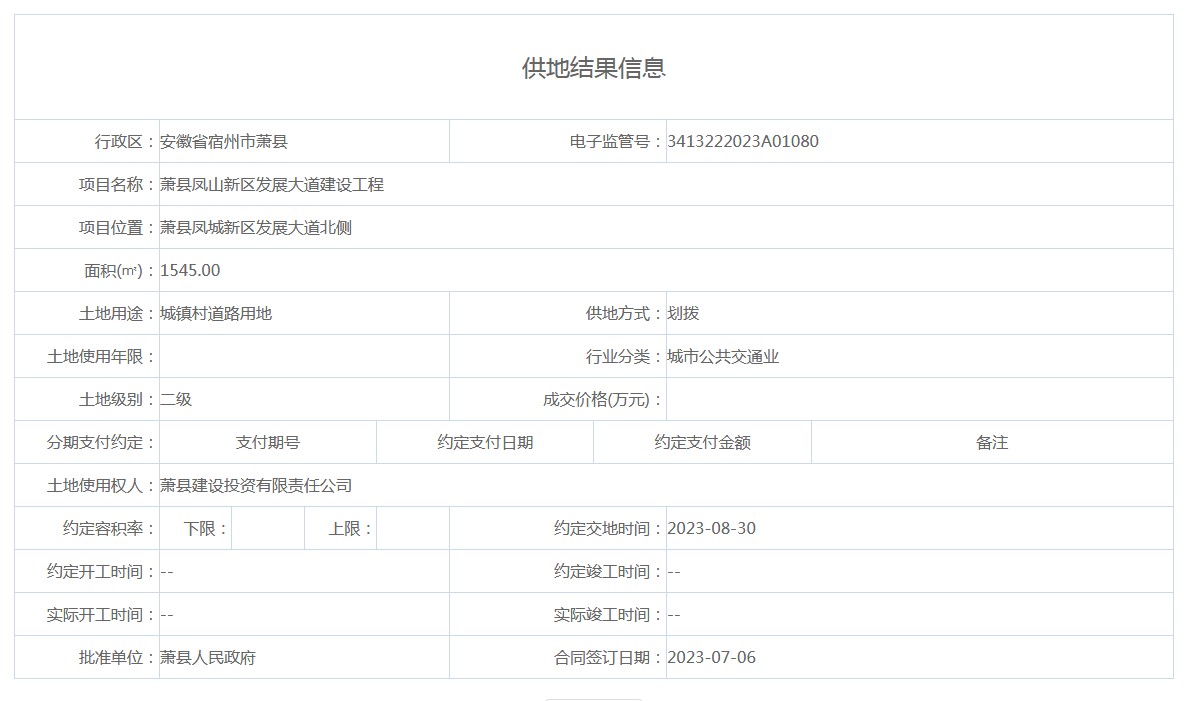Image resolution: width=1192 pixels, height=701 pixels.
Task: Click industry category 城市公共交通业
Action: pyautogui.click(x=723, y=357)
